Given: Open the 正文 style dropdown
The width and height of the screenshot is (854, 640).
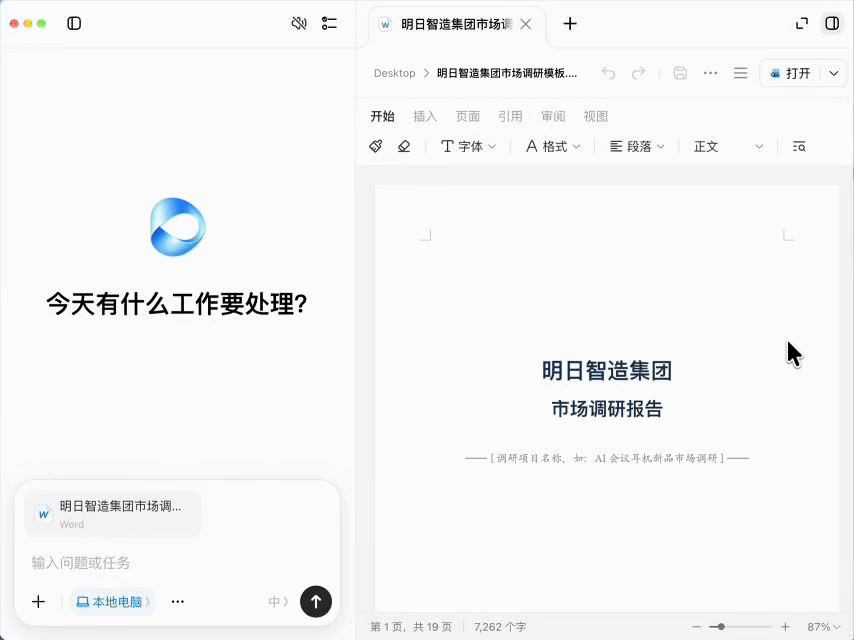Looking at the screenshot, I should point(728,146).
